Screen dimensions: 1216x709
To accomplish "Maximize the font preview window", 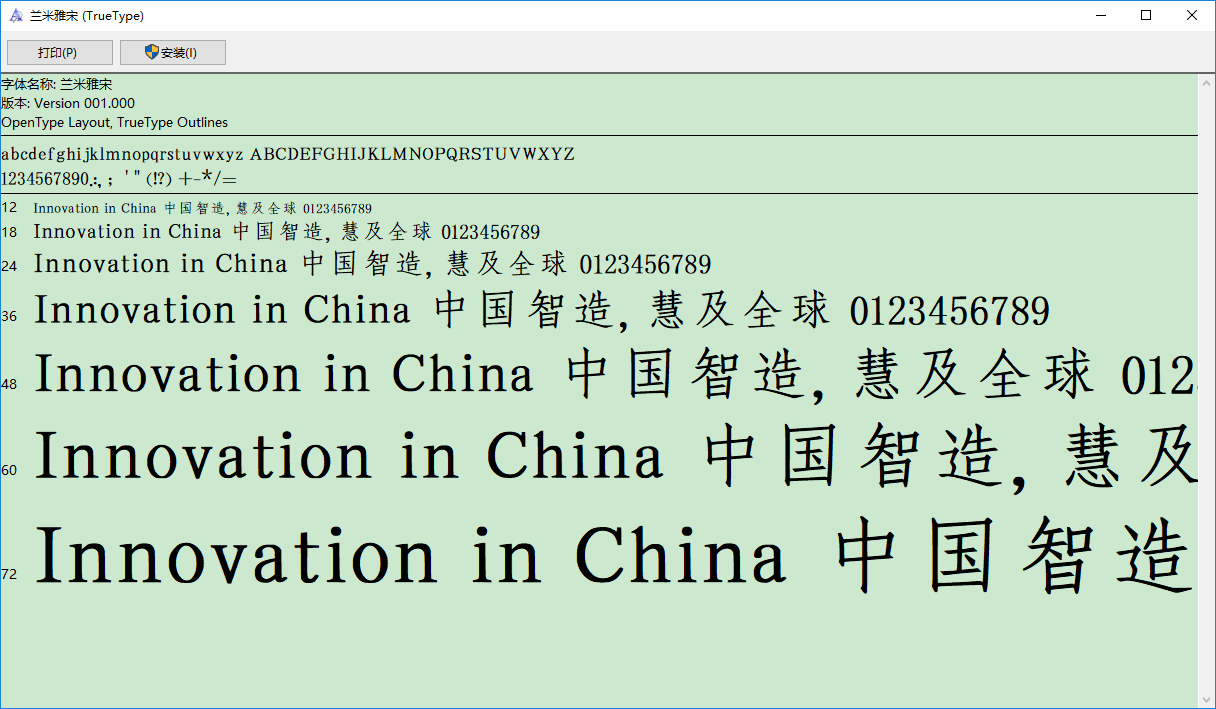I will (1146, 15).
